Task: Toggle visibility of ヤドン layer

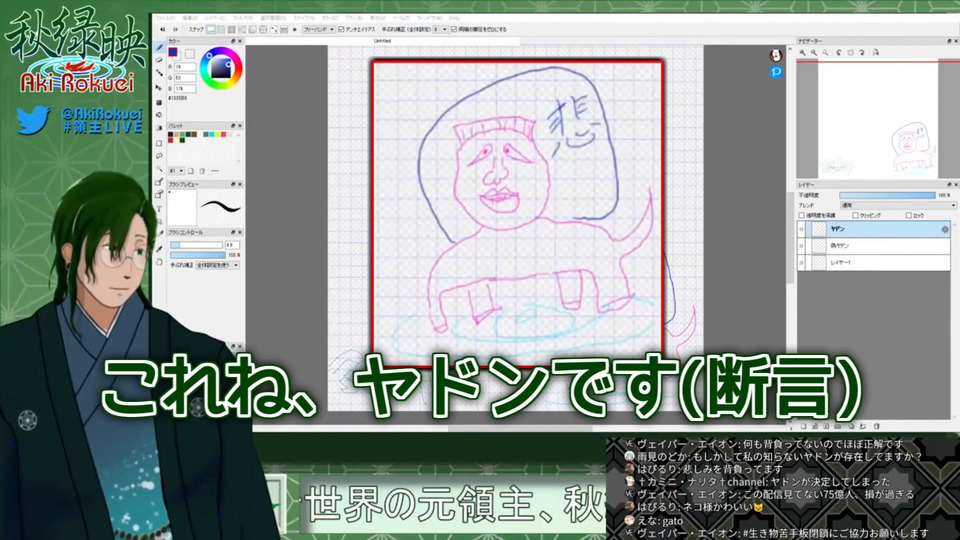Action: 801,229
